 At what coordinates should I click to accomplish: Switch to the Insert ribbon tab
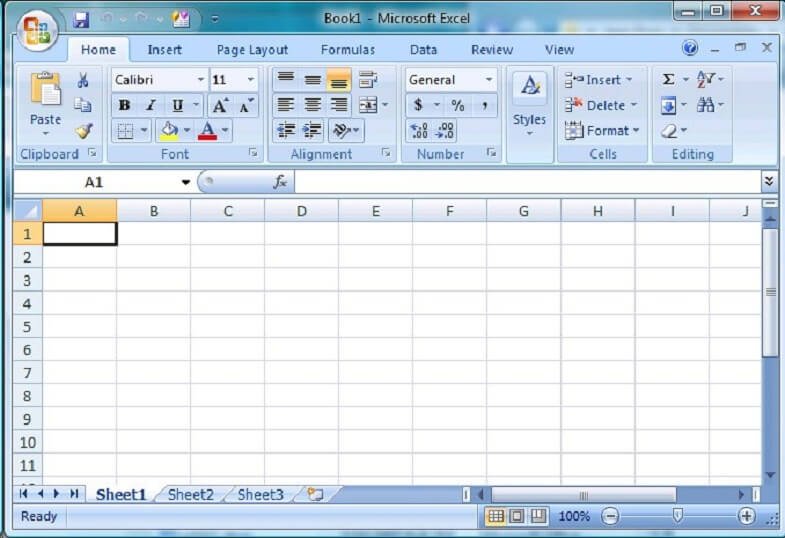(x=165, y=50)
